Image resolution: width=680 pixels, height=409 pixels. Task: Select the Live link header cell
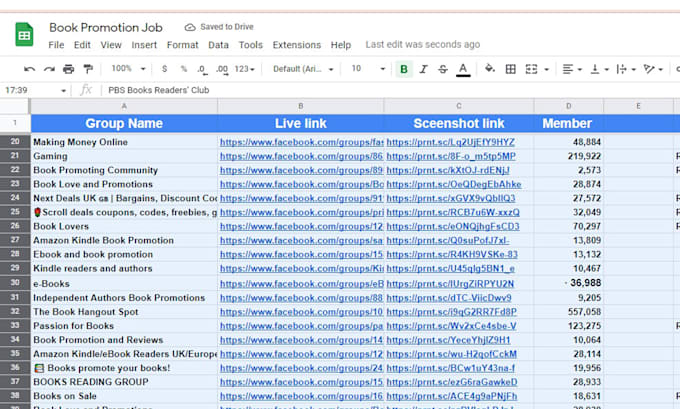(x=301, y=124)
